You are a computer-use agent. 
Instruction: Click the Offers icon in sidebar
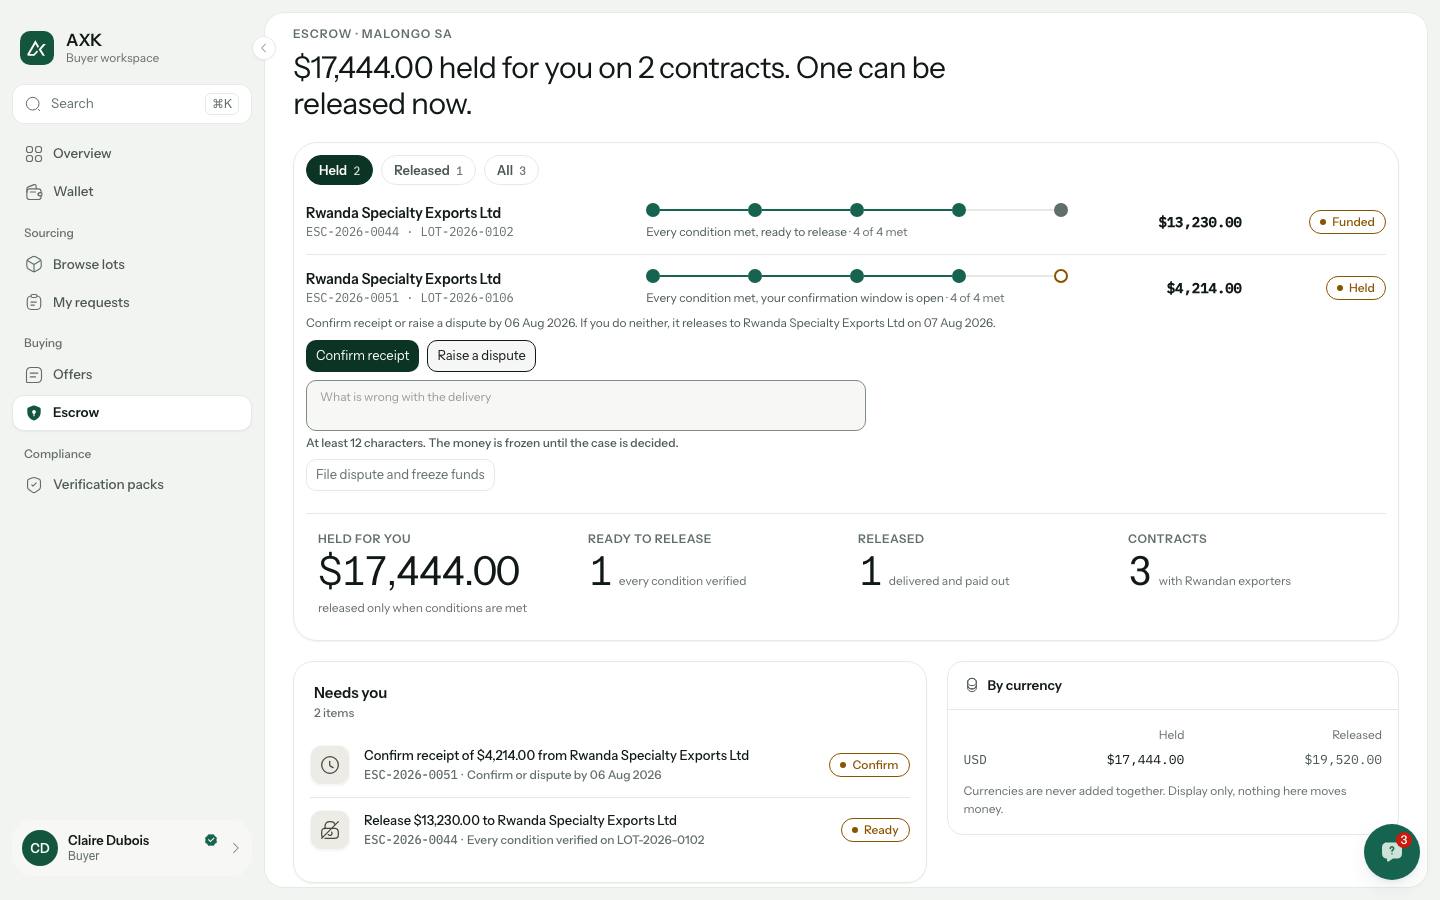coord(34,375)
